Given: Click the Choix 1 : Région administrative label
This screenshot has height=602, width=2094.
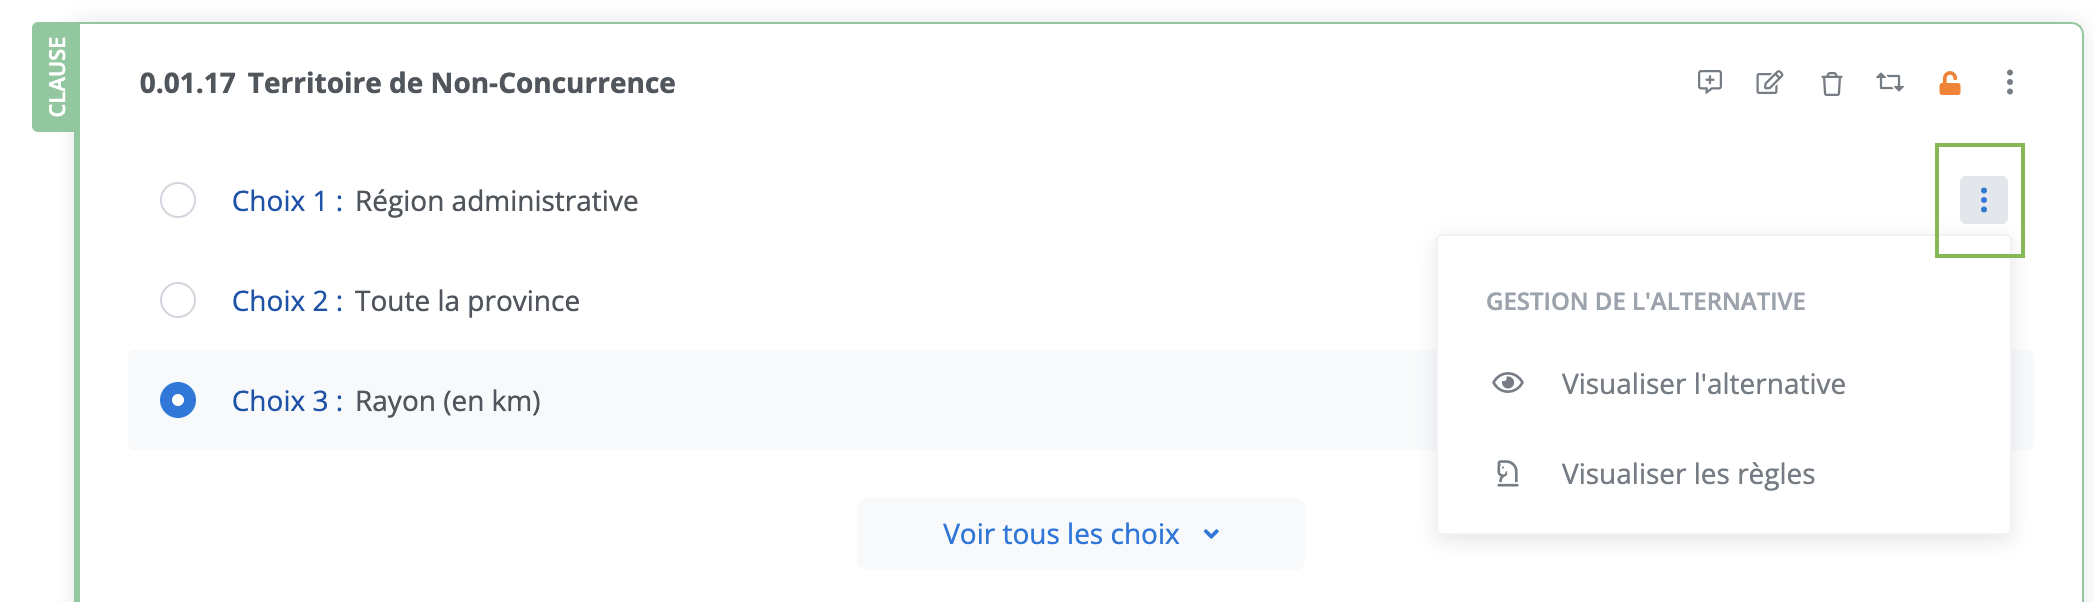Looking at the screenshot, I should pos(435,201).
